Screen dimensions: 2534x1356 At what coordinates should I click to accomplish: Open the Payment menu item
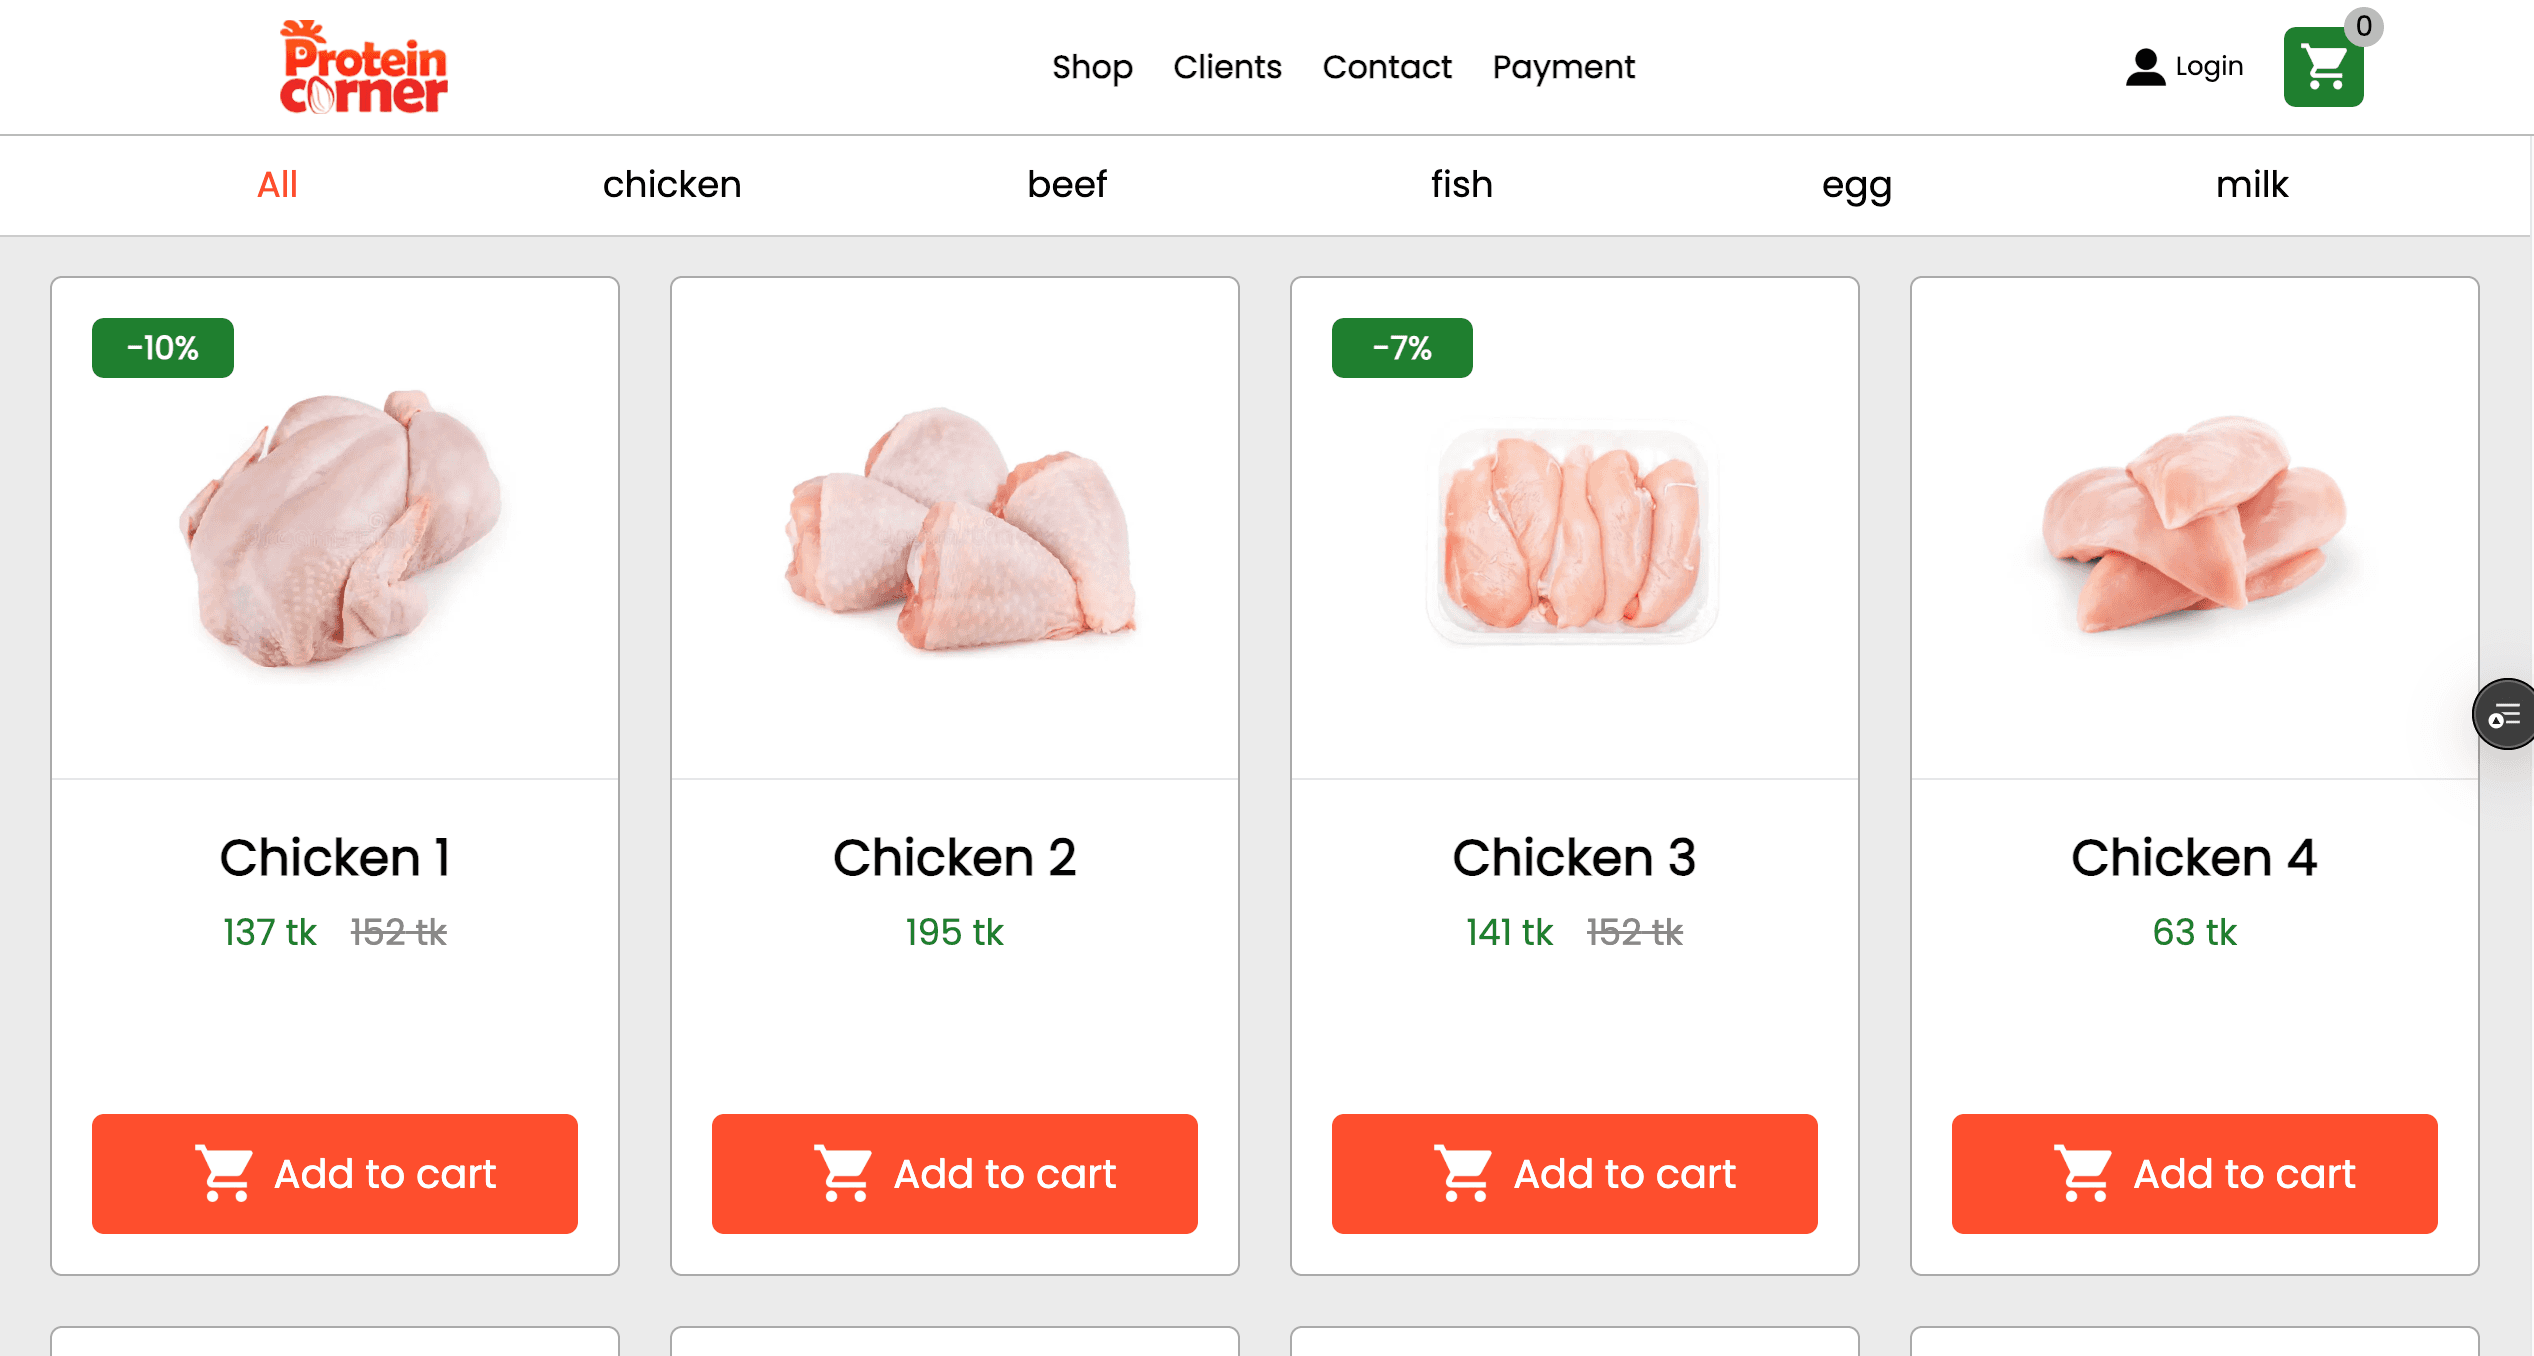[1563, 67]
